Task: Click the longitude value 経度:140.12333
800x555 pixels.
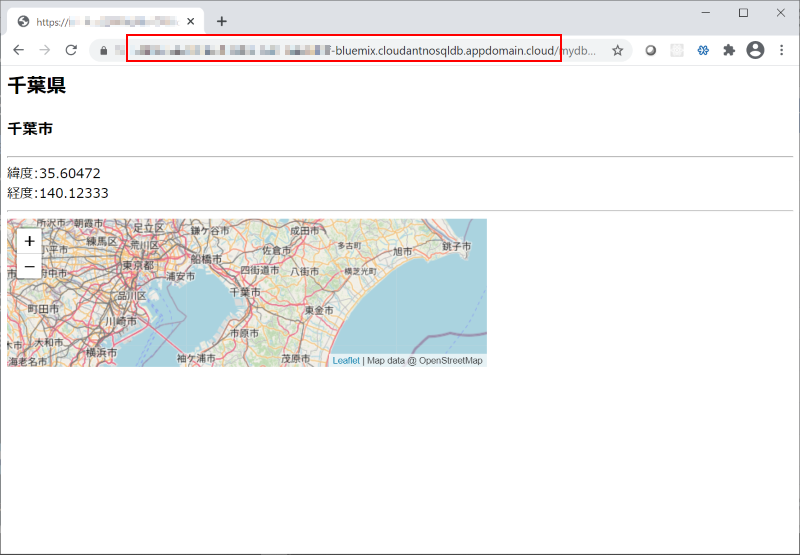Action: pos(58,193)
